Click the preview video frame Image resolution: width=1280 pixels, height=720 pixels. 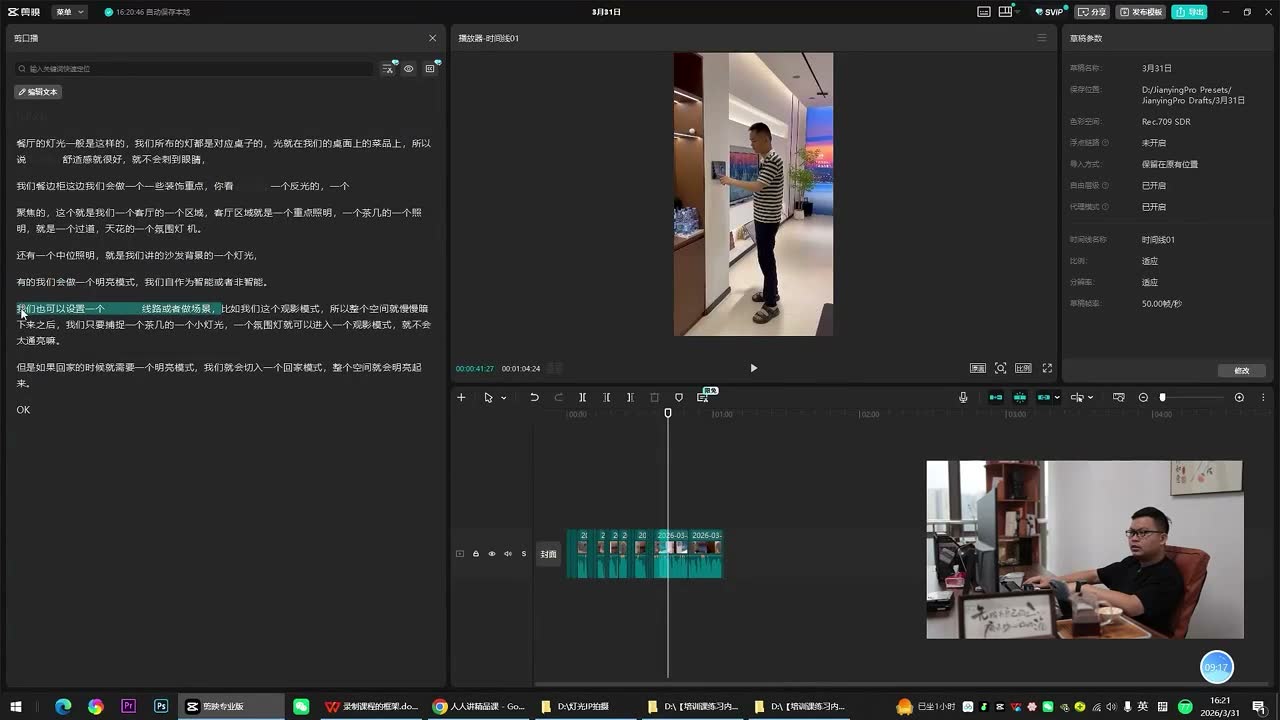[x=753, y=194]
